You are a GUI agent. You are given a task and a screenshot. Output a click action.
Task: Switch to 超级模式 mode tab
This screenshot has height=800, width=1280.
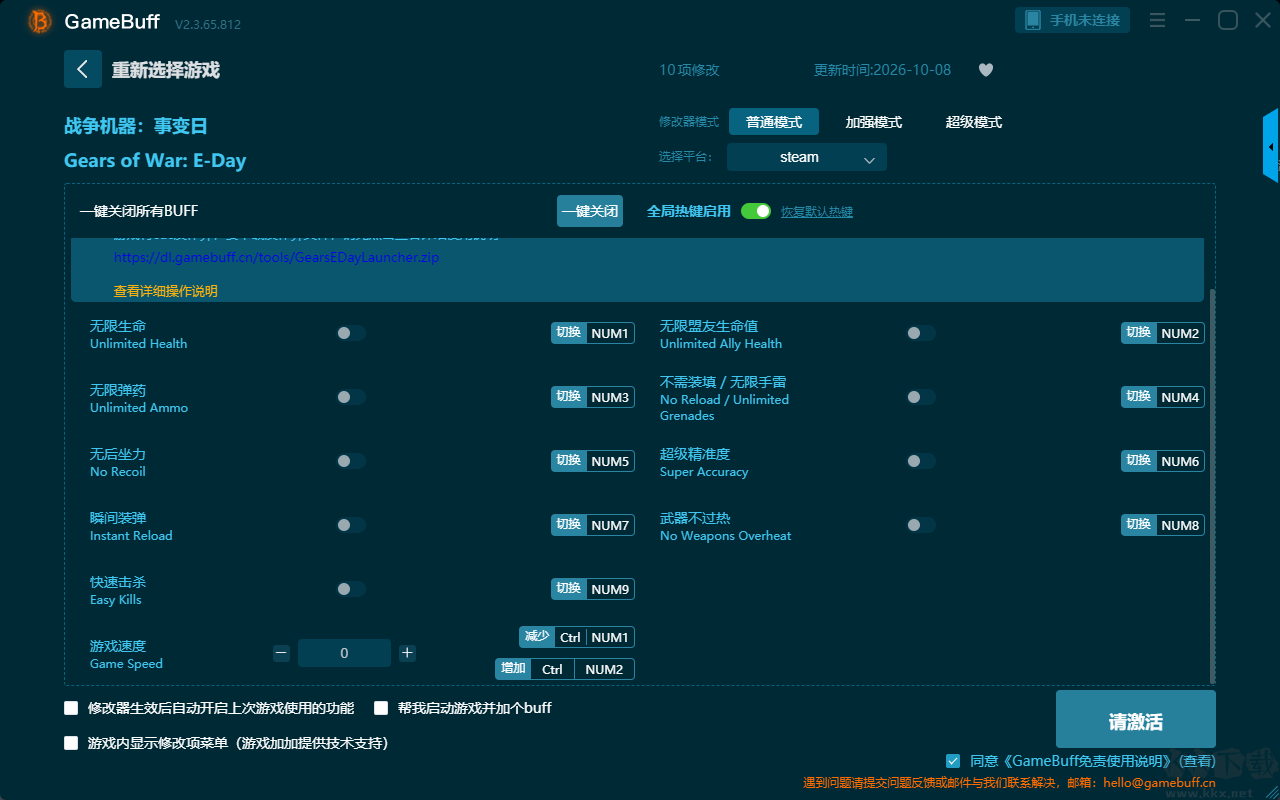pyautogui.click(x=974, y=122)
